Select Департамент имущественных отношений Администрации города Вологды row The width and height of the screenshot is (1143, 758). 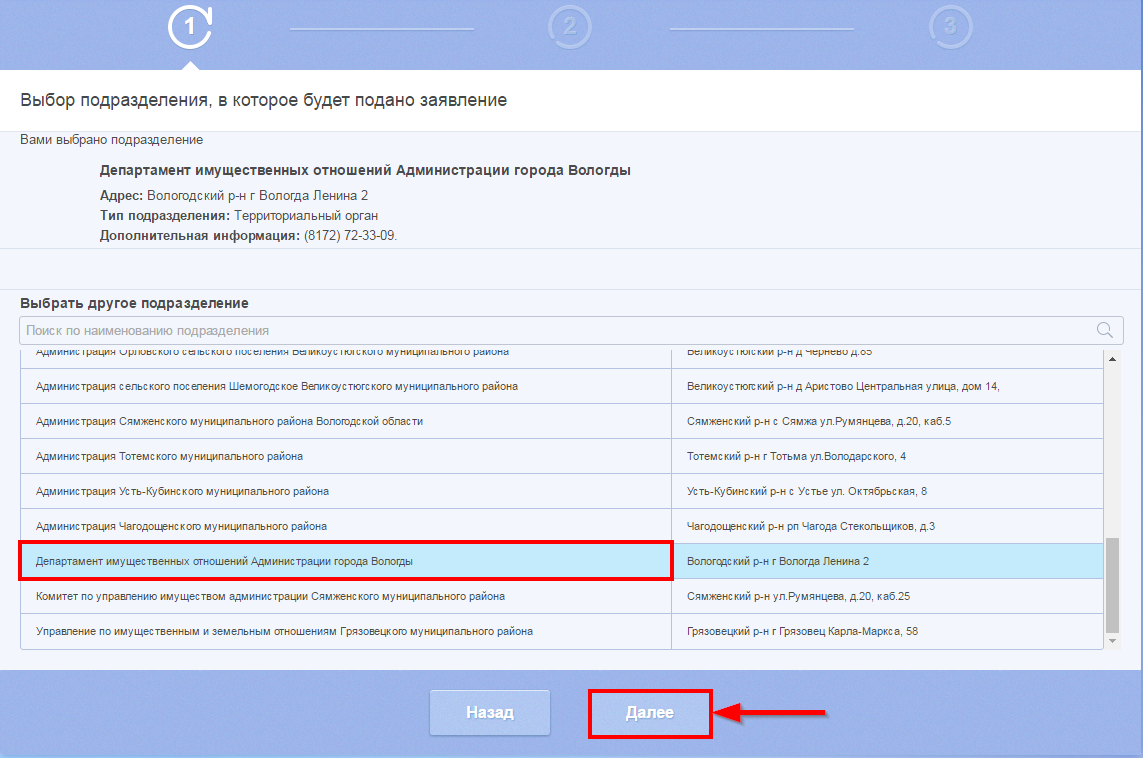[345, 562]
